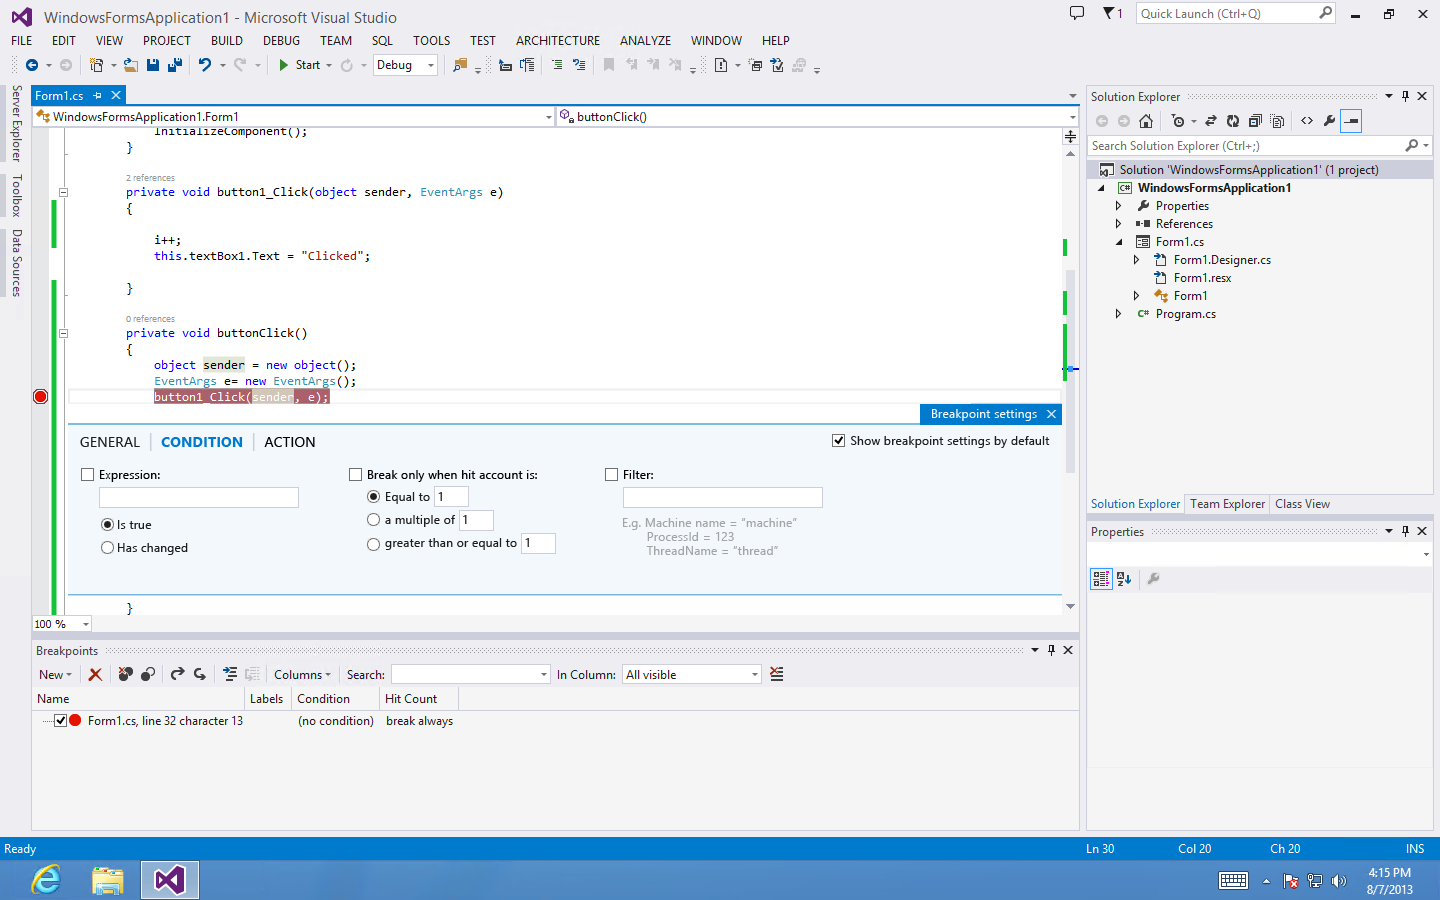Screen dimensions: 1440x900
Task: Click the Start debugging button
Action: pos(299,65)
